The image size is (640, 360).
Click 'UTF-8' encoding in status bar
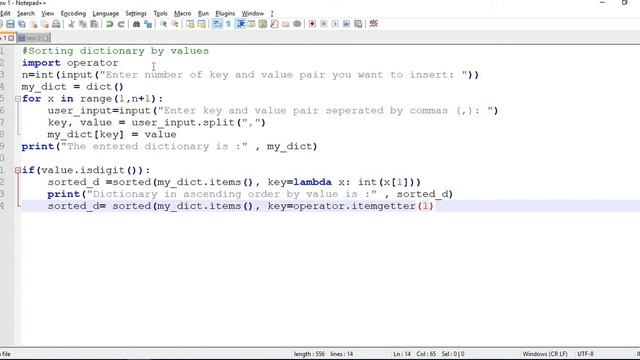click(x=585, y=354)
